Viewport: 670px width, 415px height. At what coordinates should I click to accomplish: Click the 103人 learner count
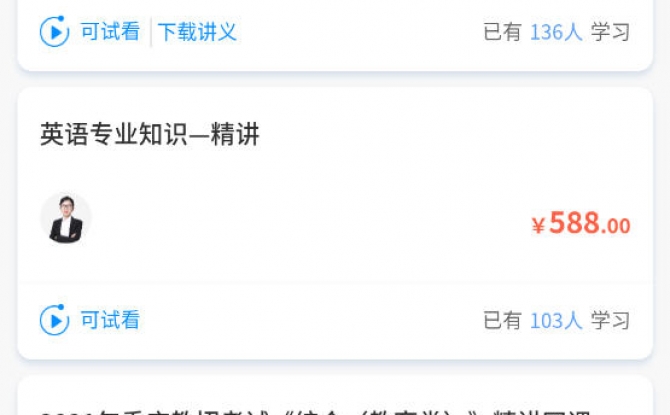click(556, 321)
